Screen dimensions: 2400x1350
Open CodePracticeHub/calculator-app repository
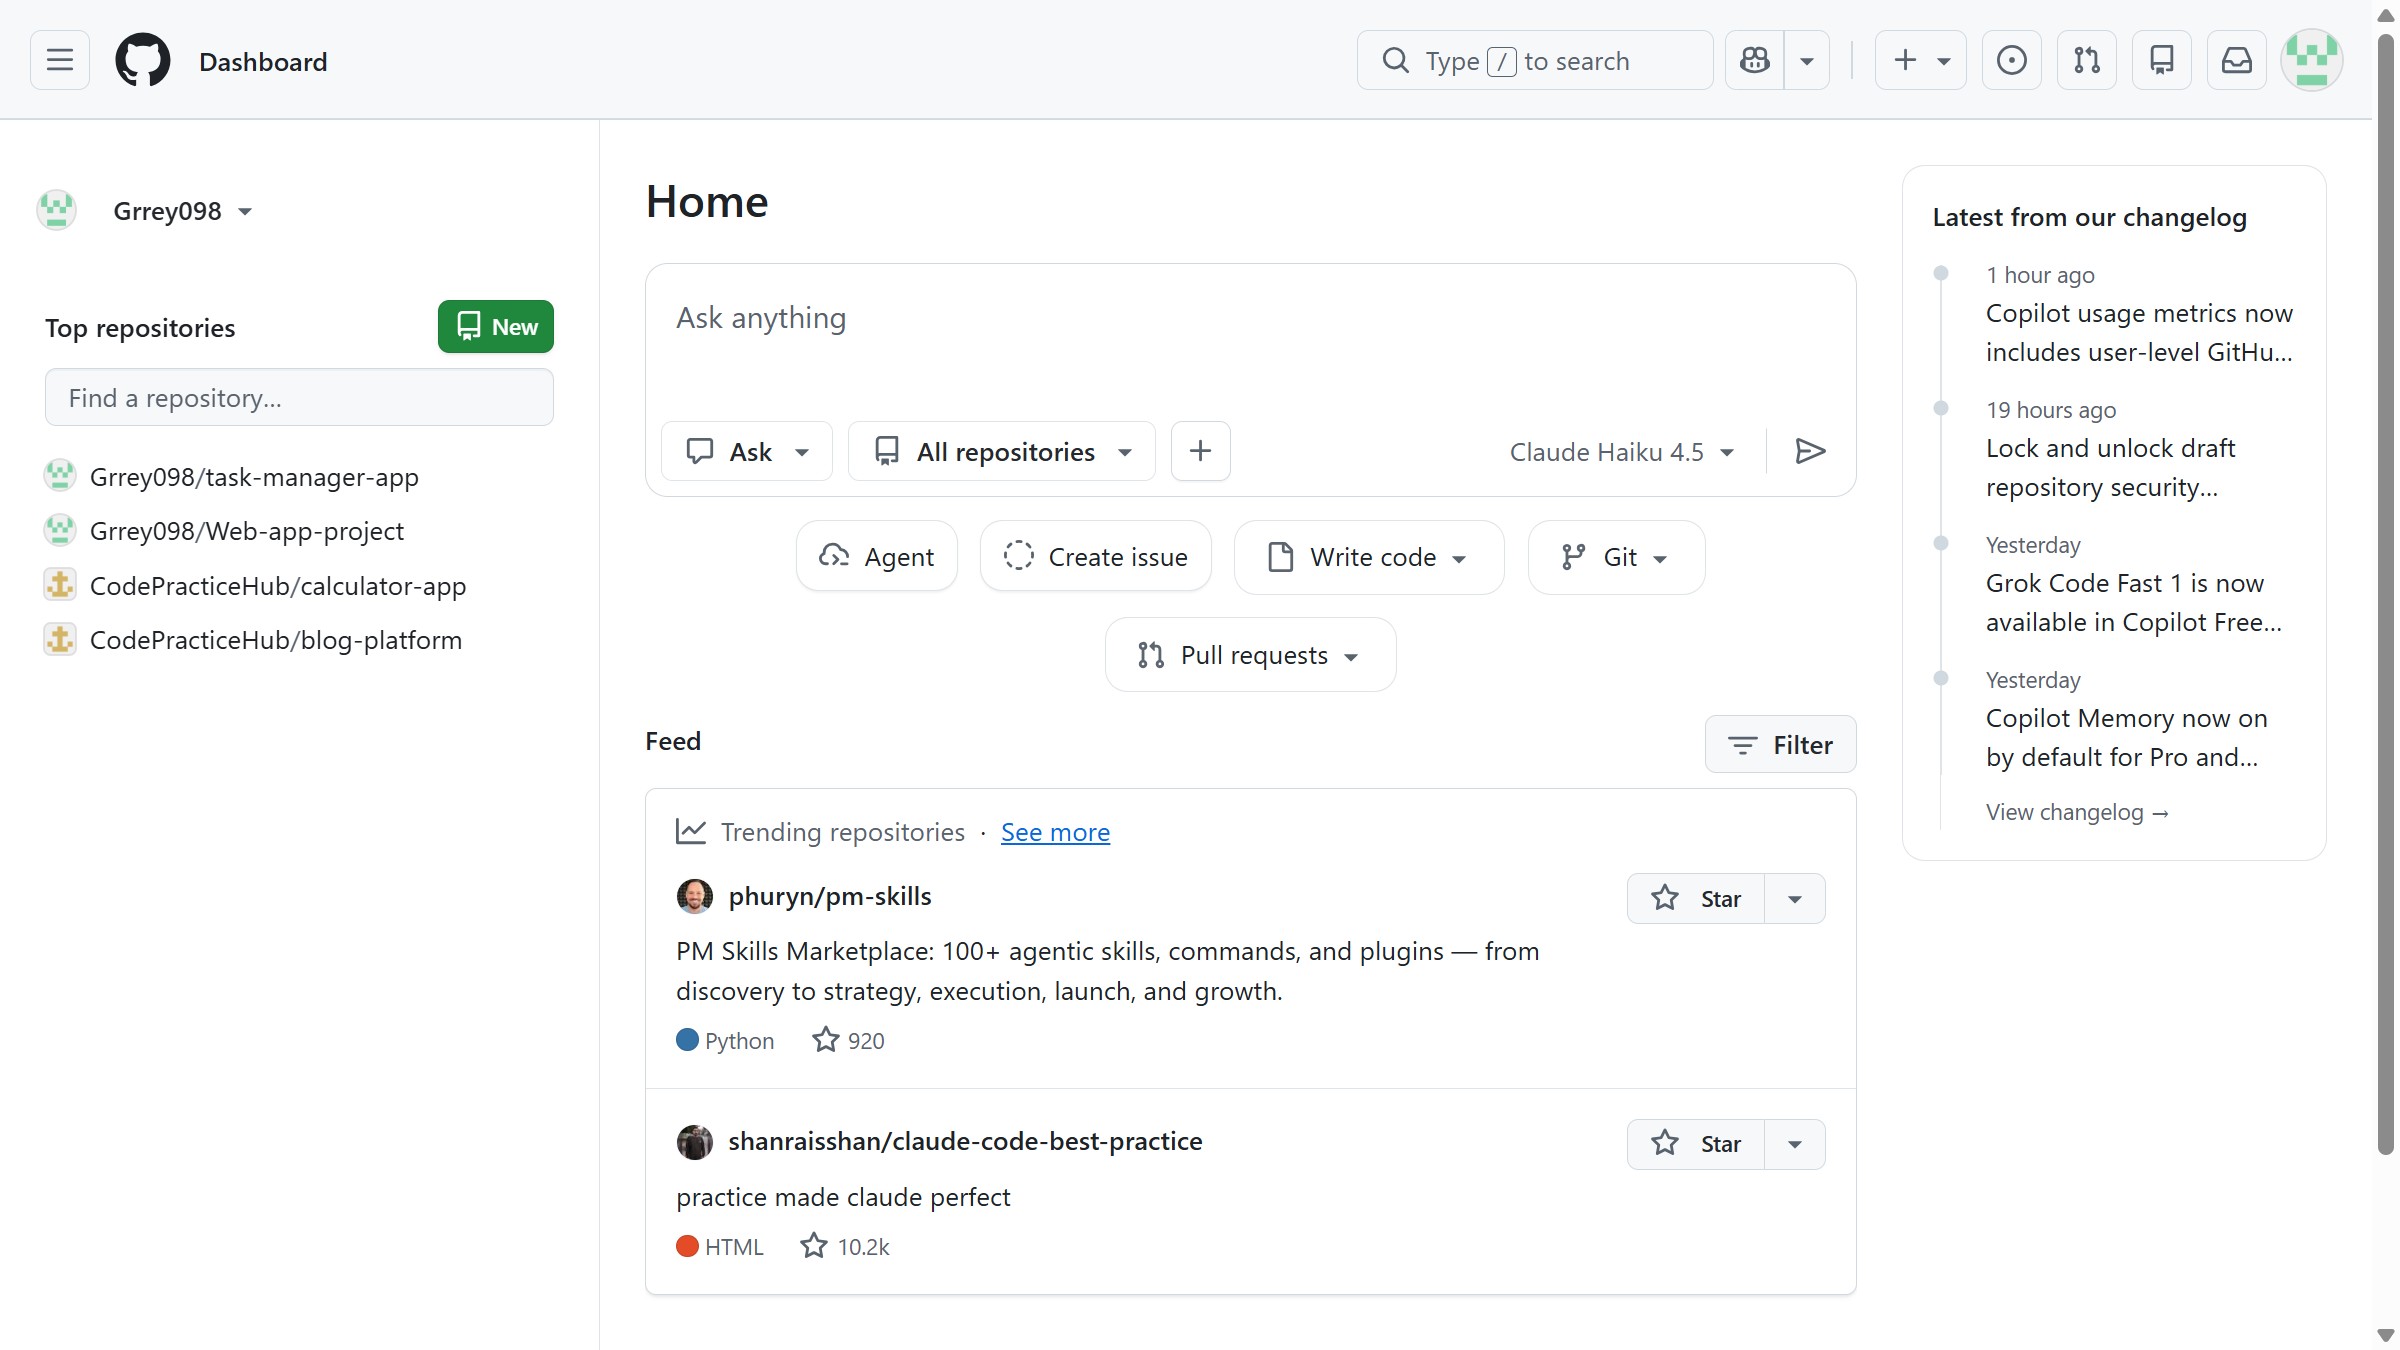click(278, 585)
